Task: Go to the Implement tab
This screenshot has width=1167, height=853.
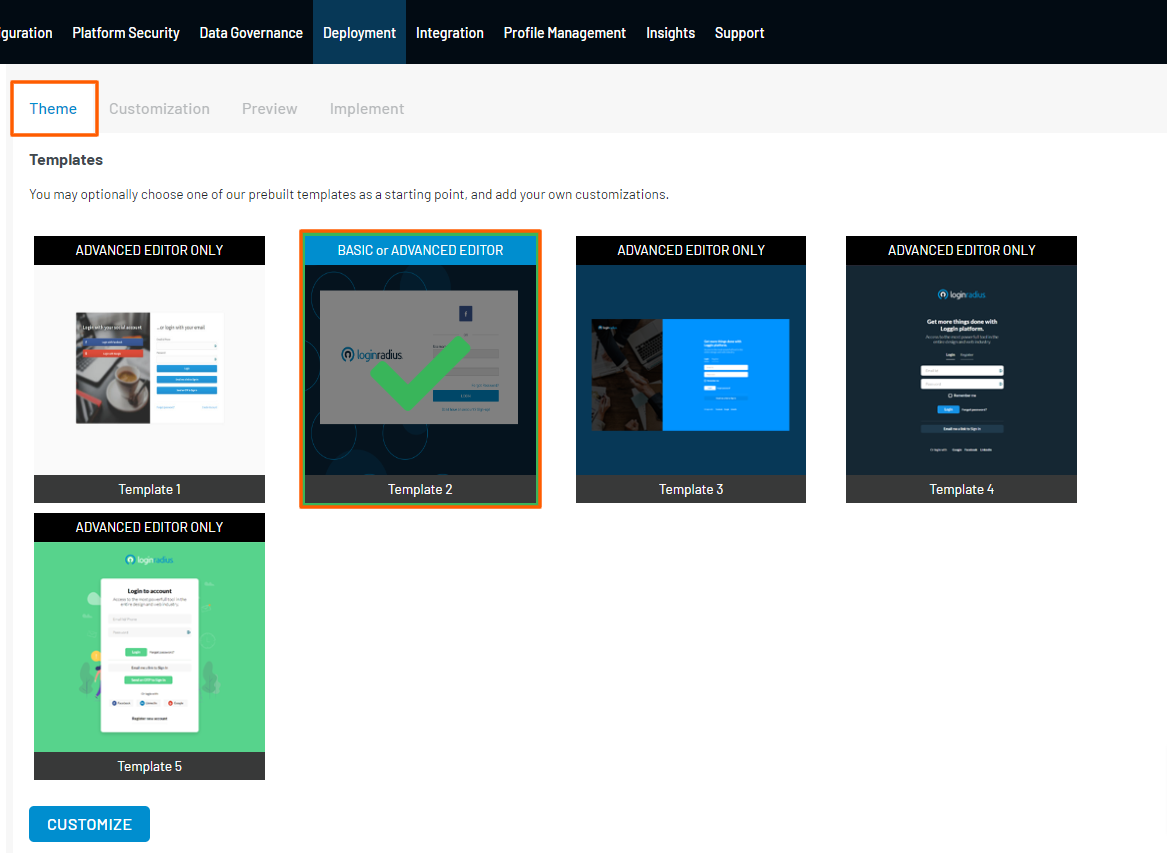Action: pyautogui.click(x=367, y=109)
